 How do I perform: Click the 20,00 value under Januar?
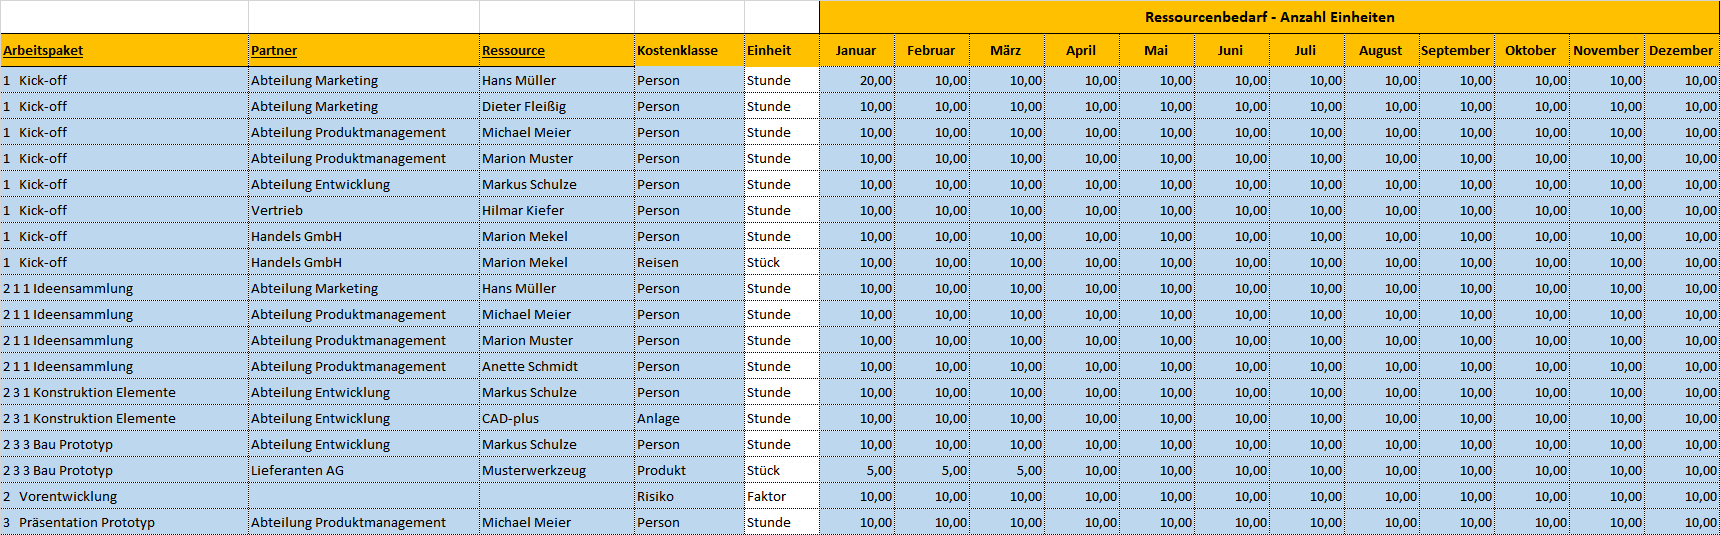[857, 80]
